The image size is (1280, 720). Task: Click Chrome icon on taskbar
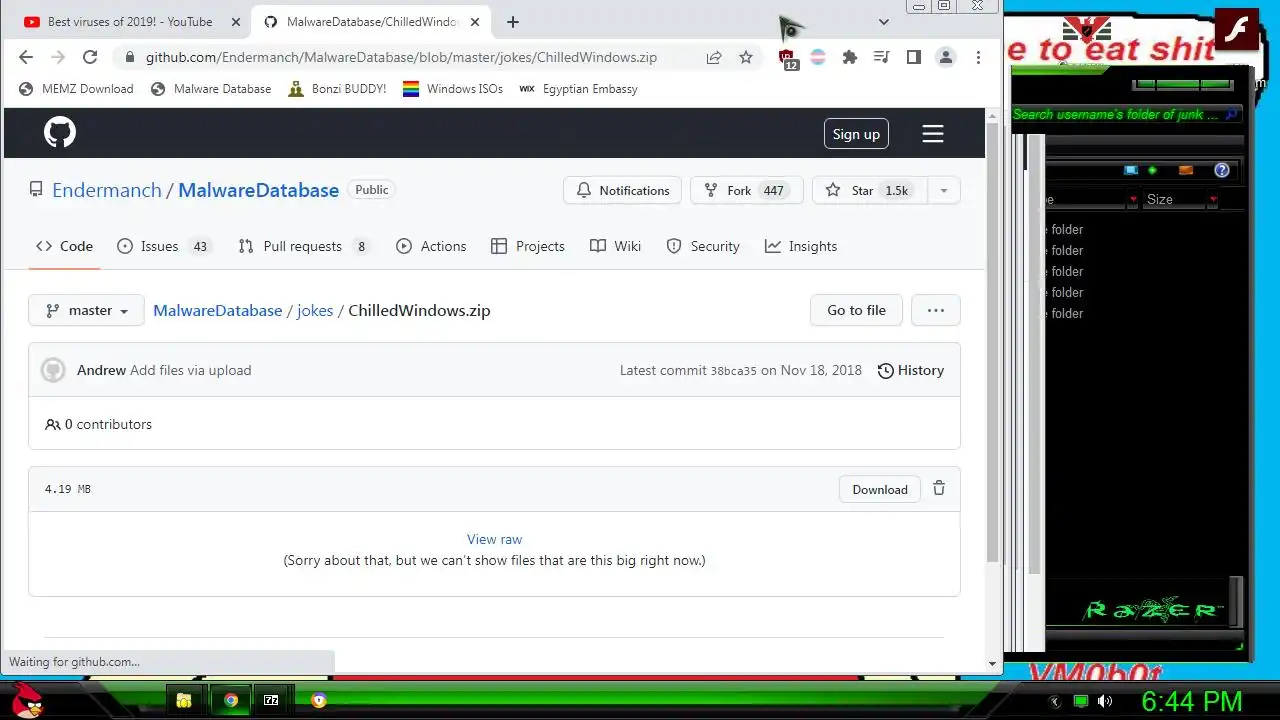(231, 700)
